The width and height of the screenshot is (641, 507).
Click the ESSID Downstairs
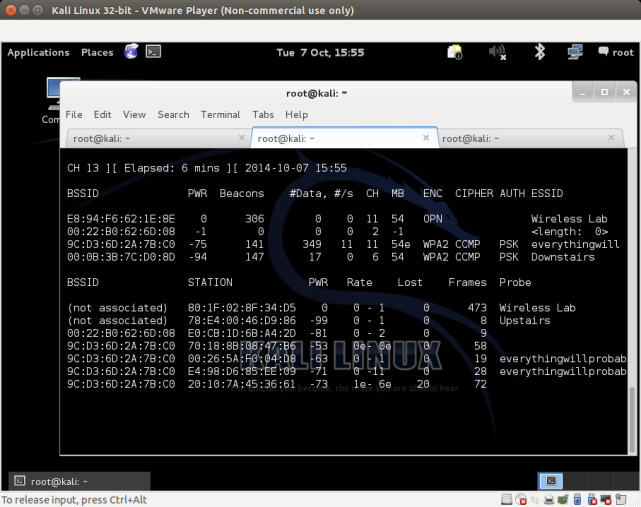(x=563, y=257)
